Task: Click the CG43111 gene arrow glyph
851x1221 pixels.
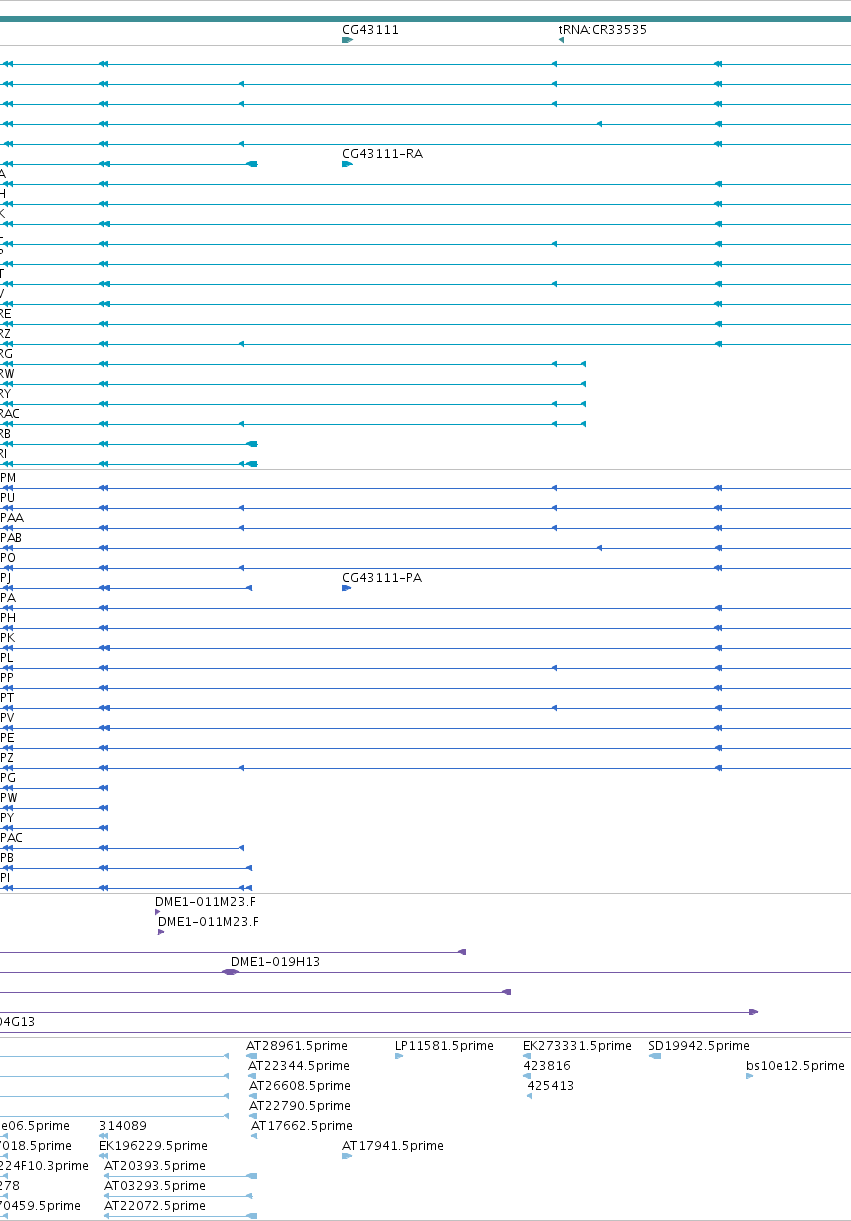Action: click(347, 40)
